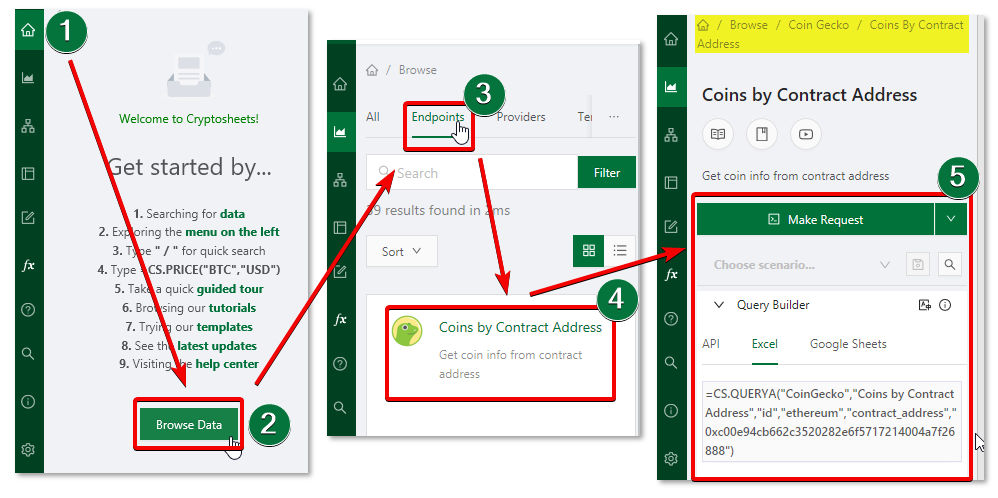Viewport: 998px width, 498px height.
Task: Click Browse in Coins by Contract Address breadcrumb
Action: coord(748,25)
